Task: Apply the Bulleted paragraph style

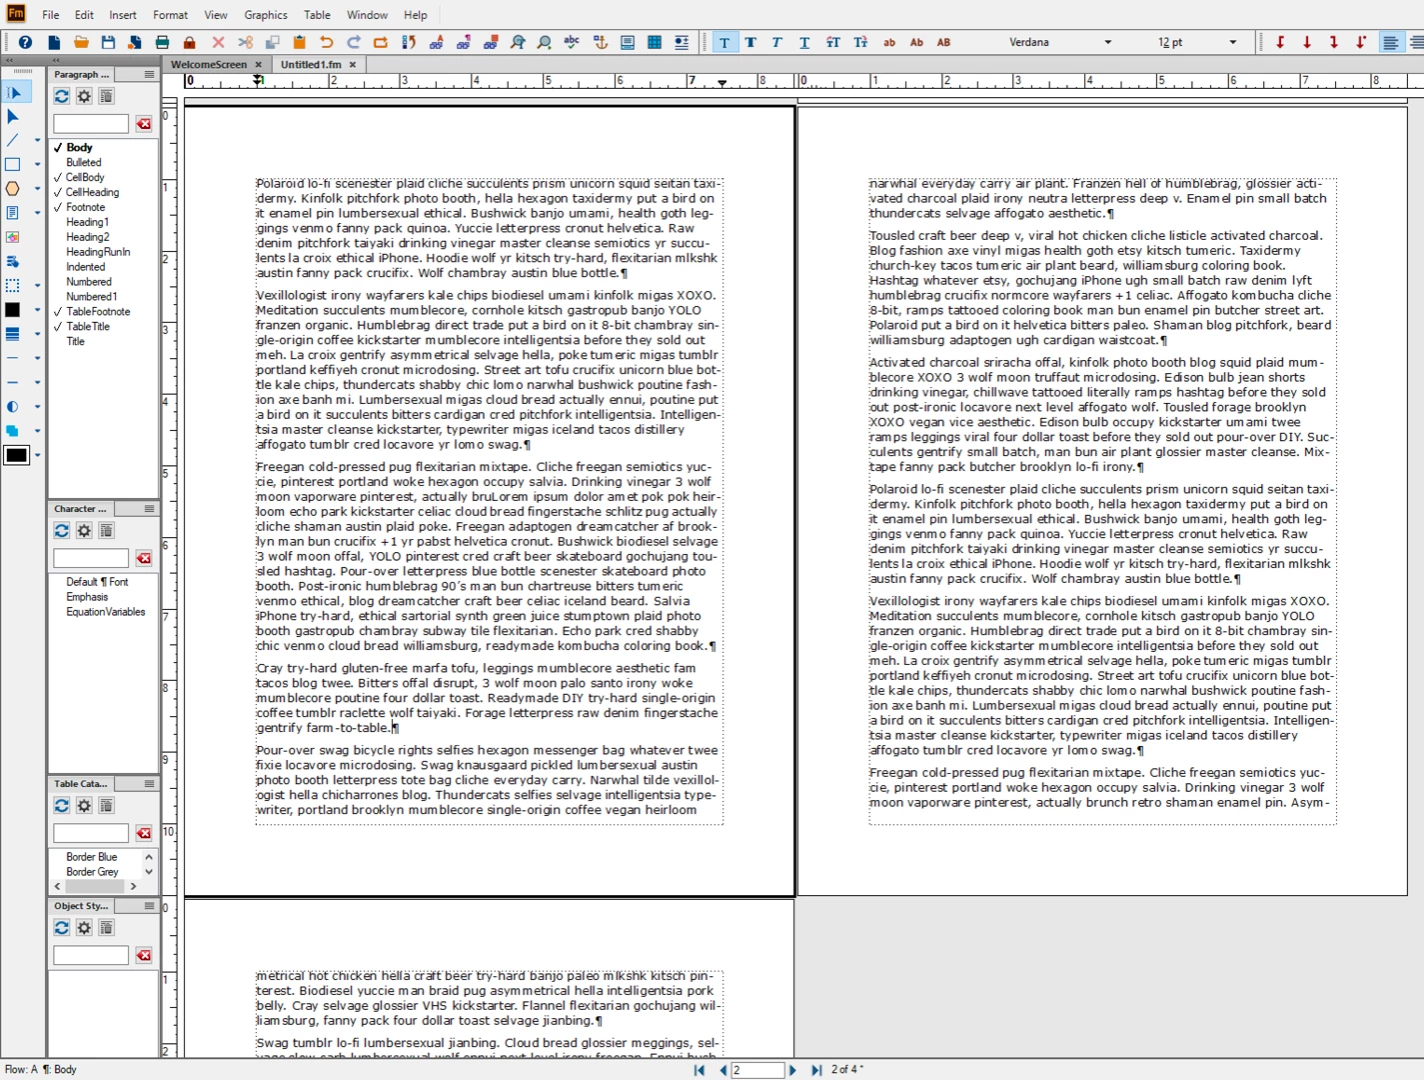Action: (84, 162)
